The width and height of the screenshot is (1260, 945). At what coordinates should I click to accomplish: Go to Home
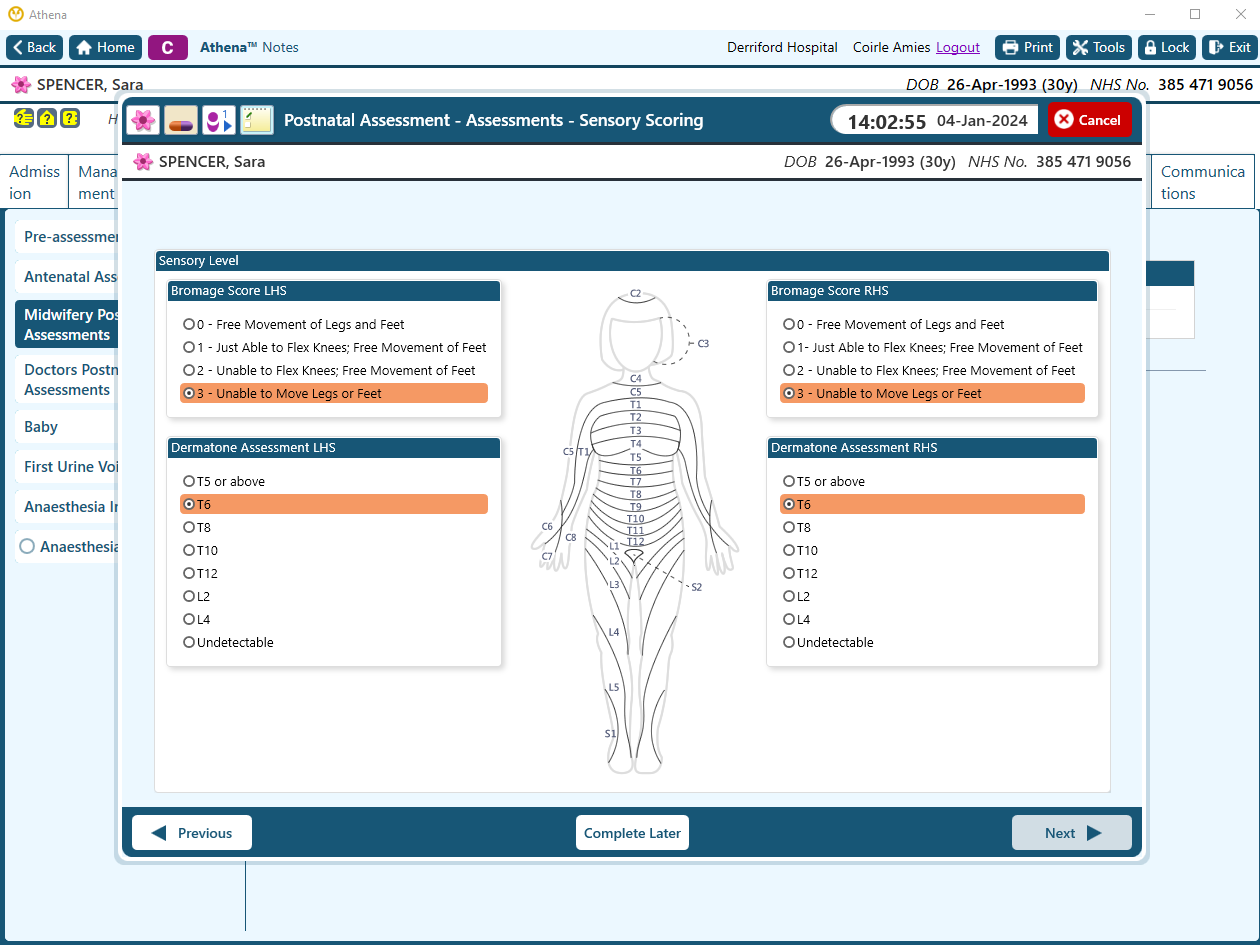click(105, 47)
